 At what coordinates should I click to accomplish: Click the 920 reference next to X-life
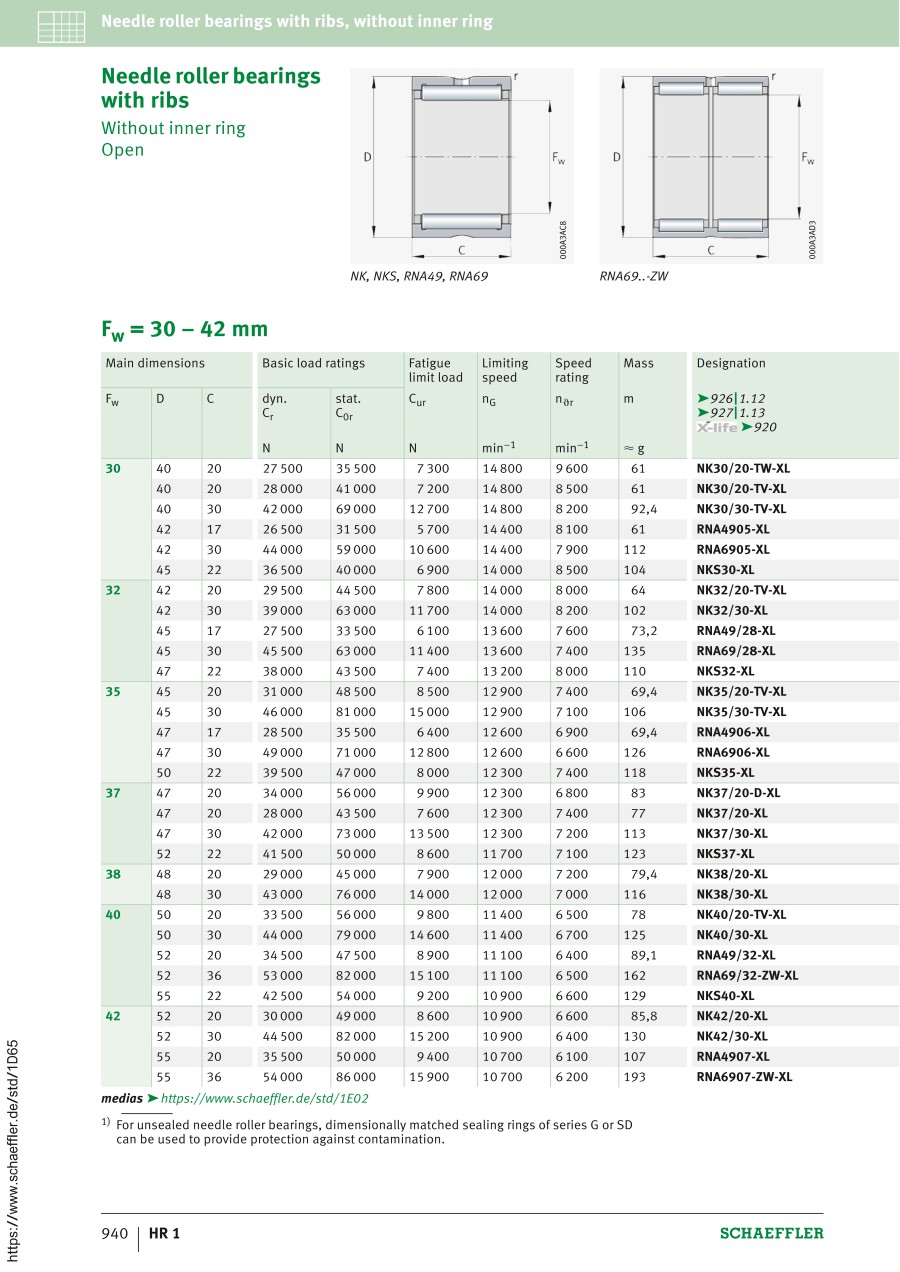(x=764, y=427)
